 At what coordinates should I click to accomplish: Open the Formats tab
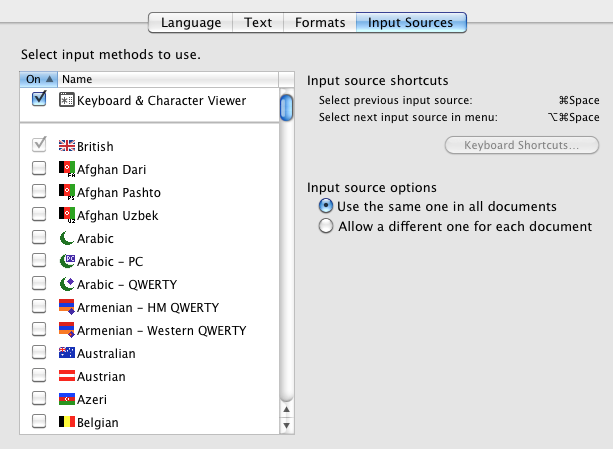pos(321,22)
